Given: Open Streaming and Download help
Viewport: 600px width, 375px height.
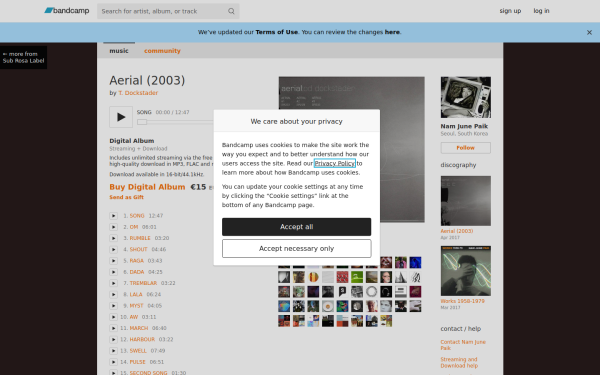Looking at the screenshot, I should (x=459, y=363).
